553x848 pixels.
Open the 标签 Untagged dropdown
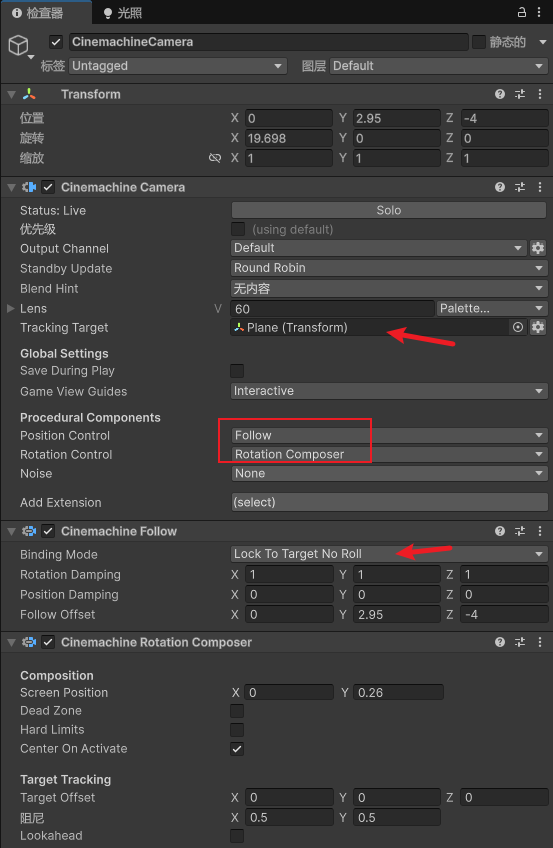coord(178,66)
